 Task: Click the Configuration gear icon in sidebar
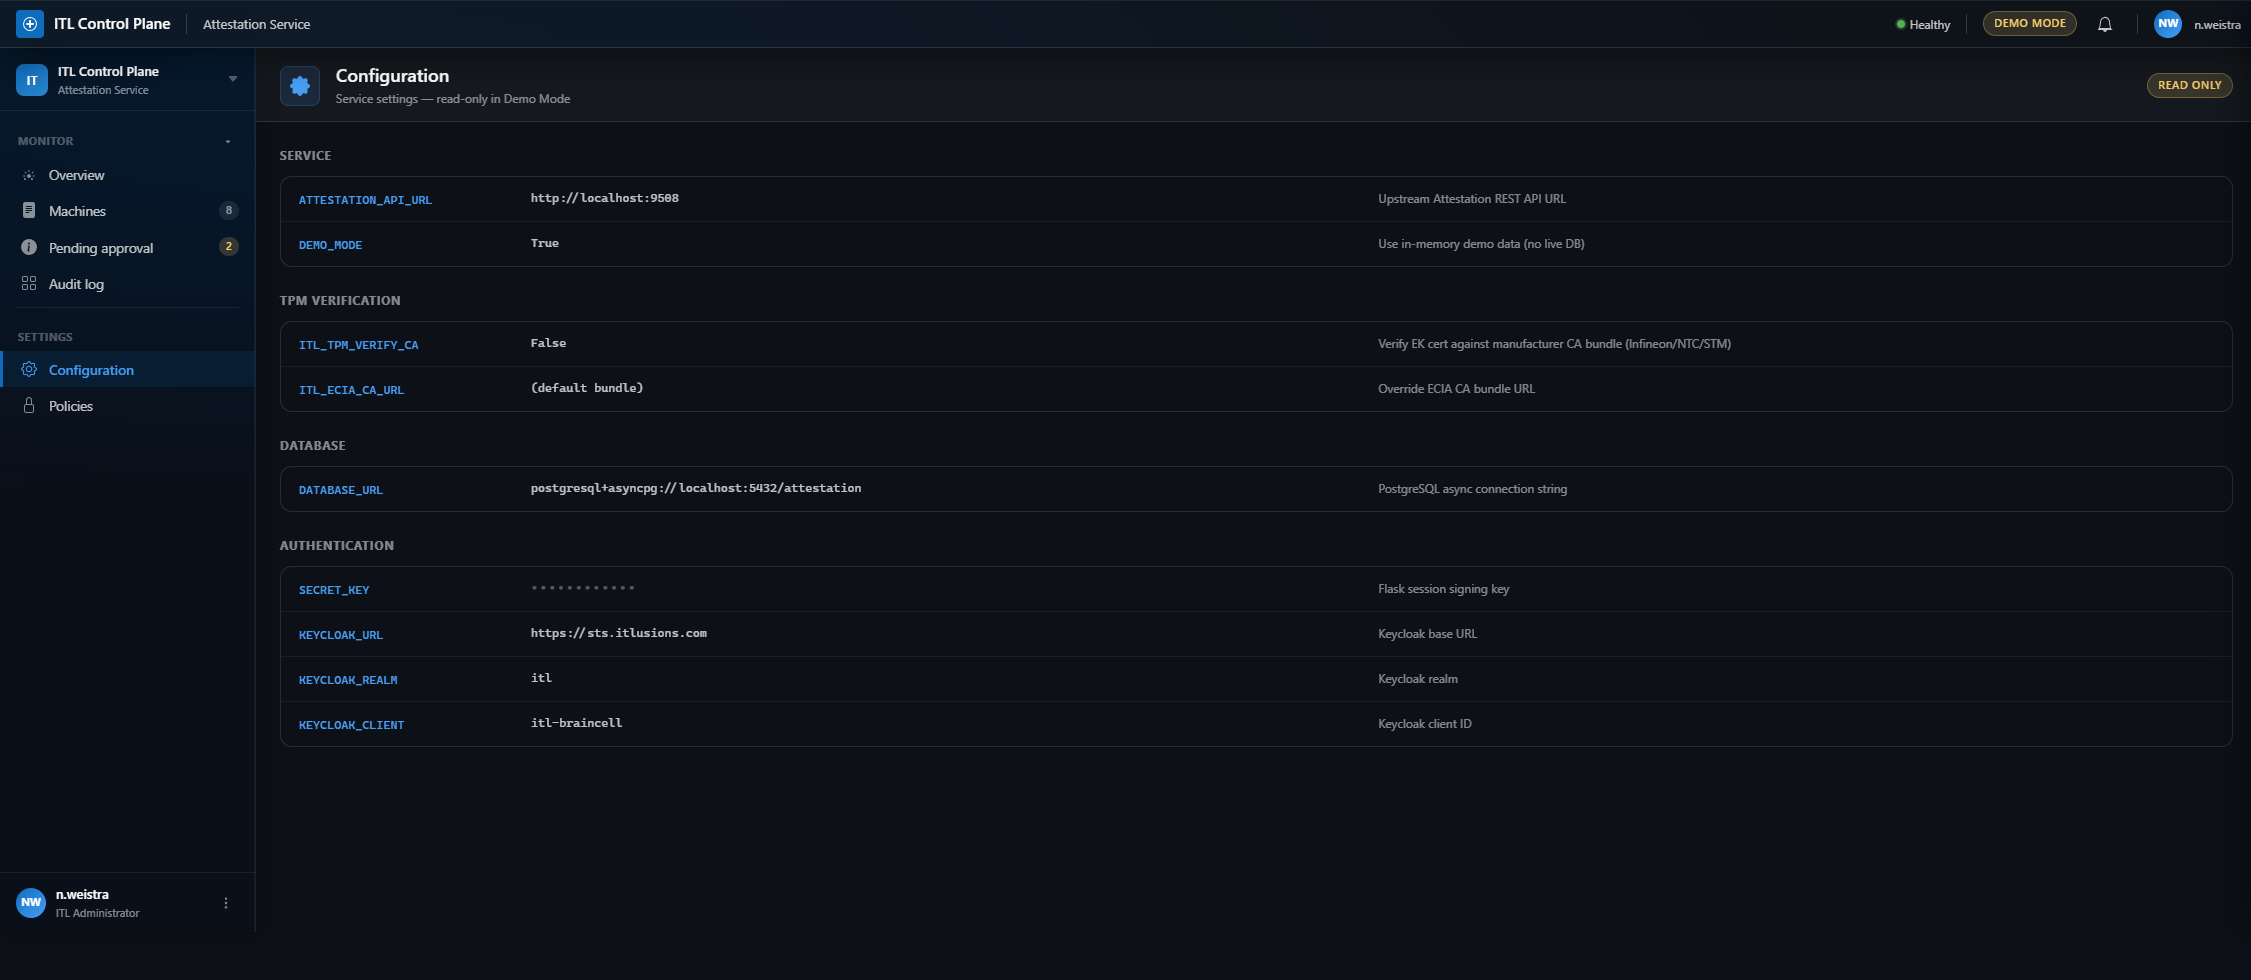(29, 370)
